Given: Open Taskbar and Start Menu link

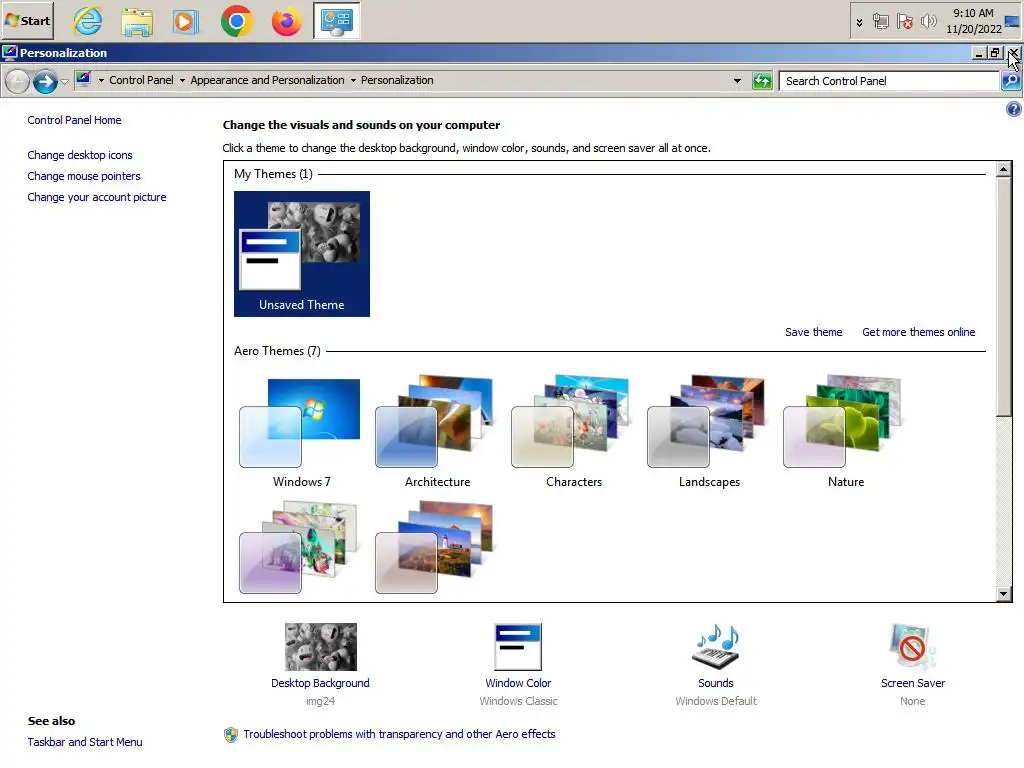Looking at the screenshot, I should [85, 742].
